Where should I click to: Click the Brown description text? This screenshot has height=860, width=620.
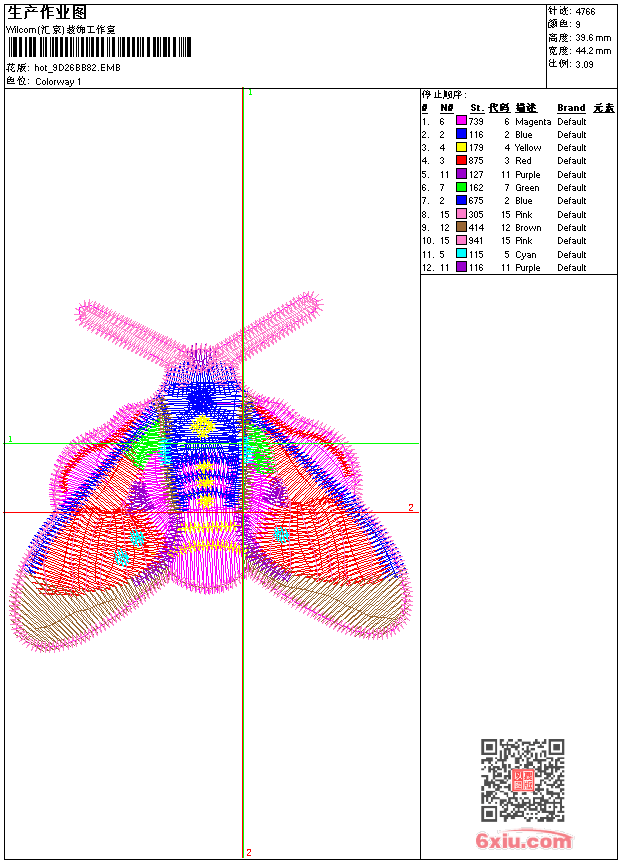[x=528, y=228]
